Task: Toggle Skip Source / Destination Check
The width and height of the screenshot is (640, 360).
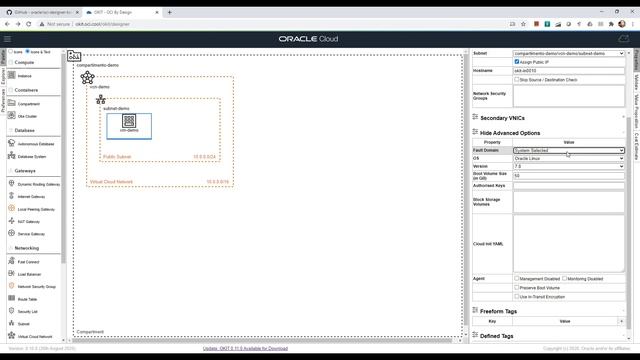Action: [517, 80]
